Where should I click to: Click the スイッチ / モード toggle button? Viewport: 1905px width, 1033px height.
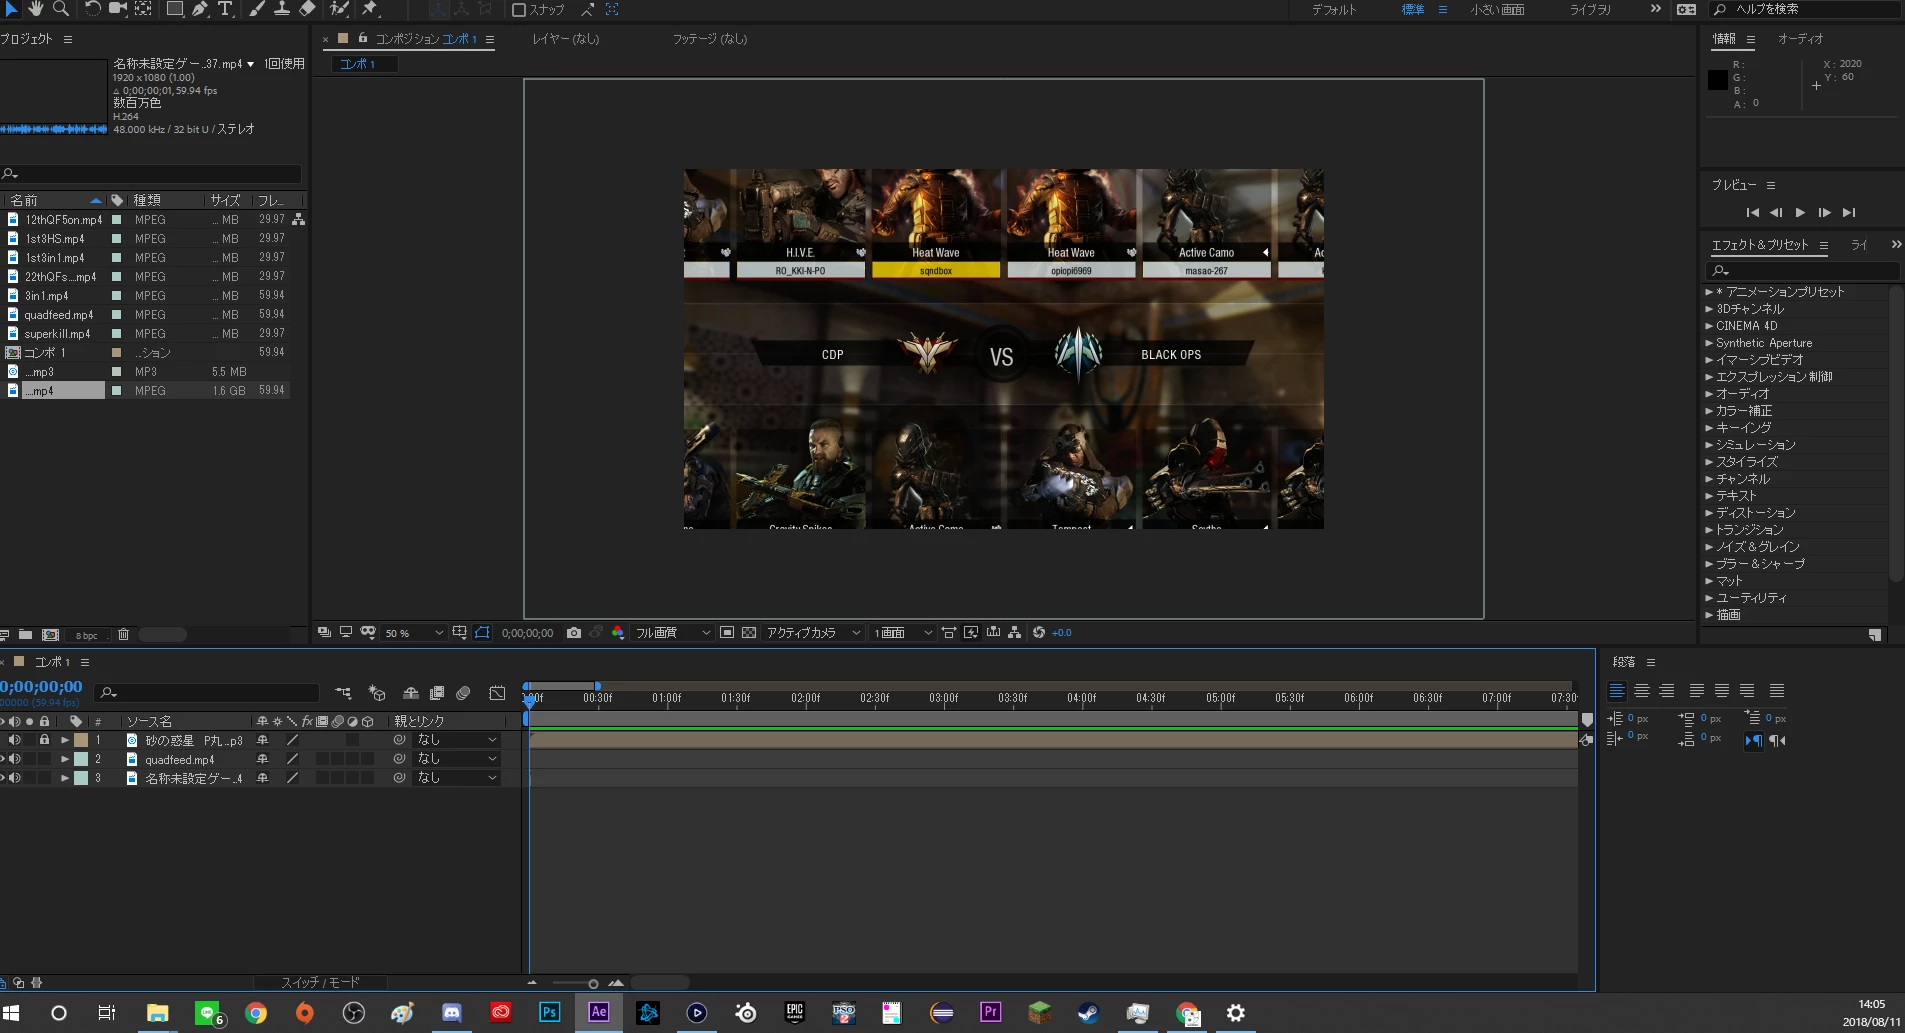point(320,983)
